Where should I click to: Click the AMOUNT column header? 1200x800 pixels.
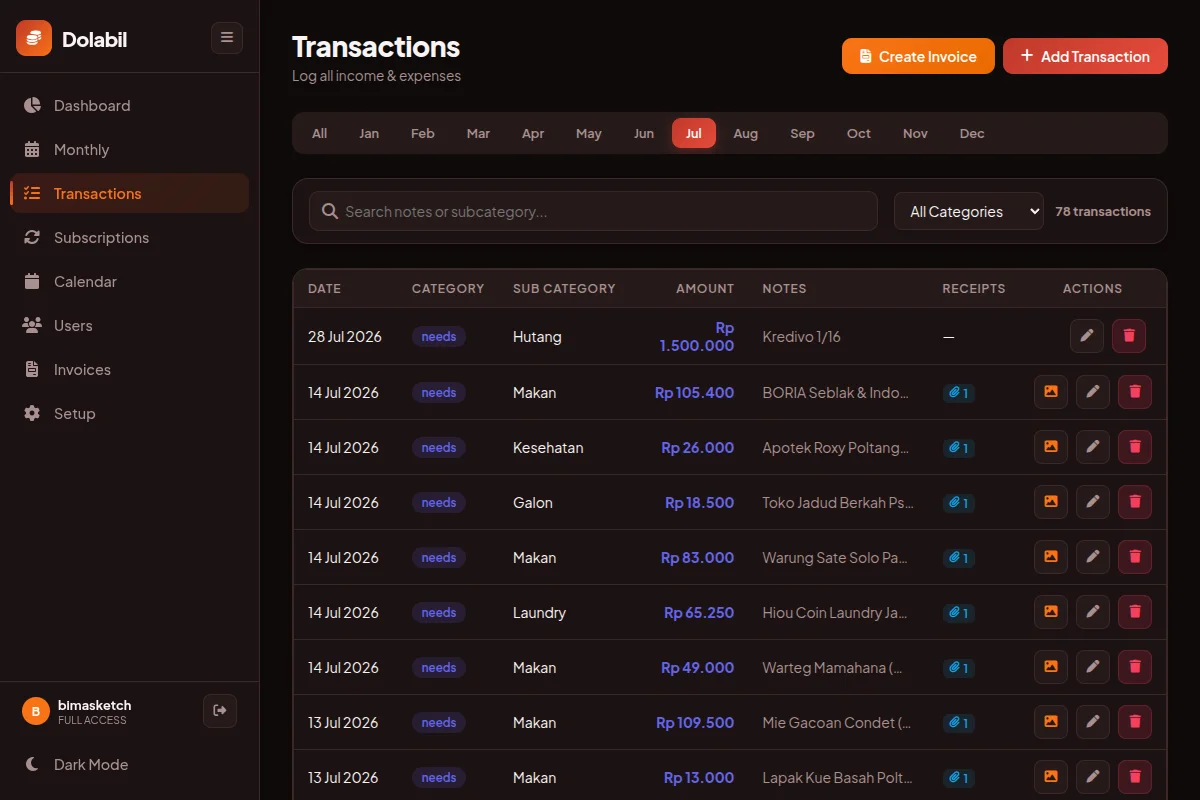point(705,288)
